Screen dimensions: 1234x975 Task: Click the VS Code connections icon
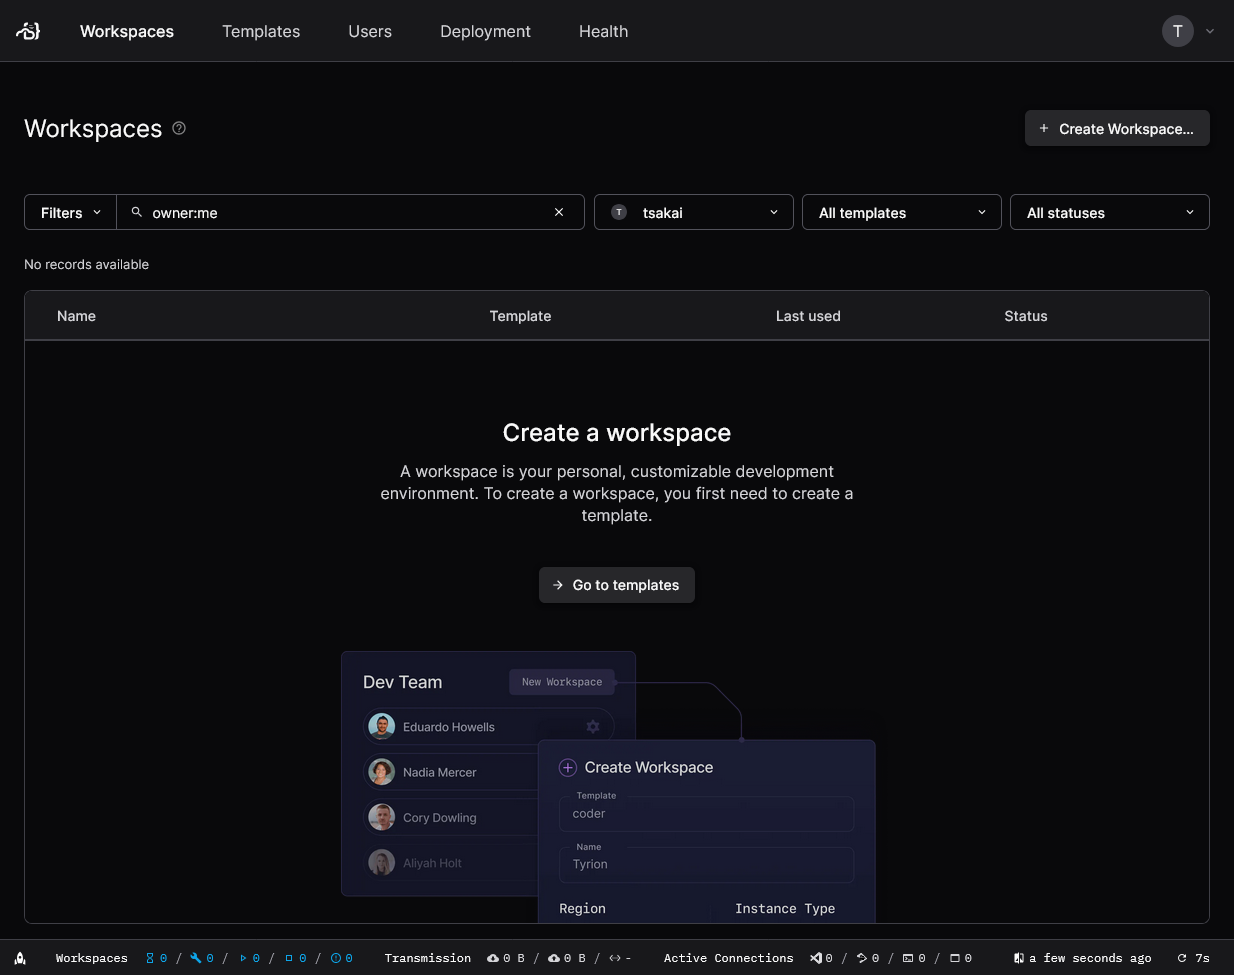816,958
